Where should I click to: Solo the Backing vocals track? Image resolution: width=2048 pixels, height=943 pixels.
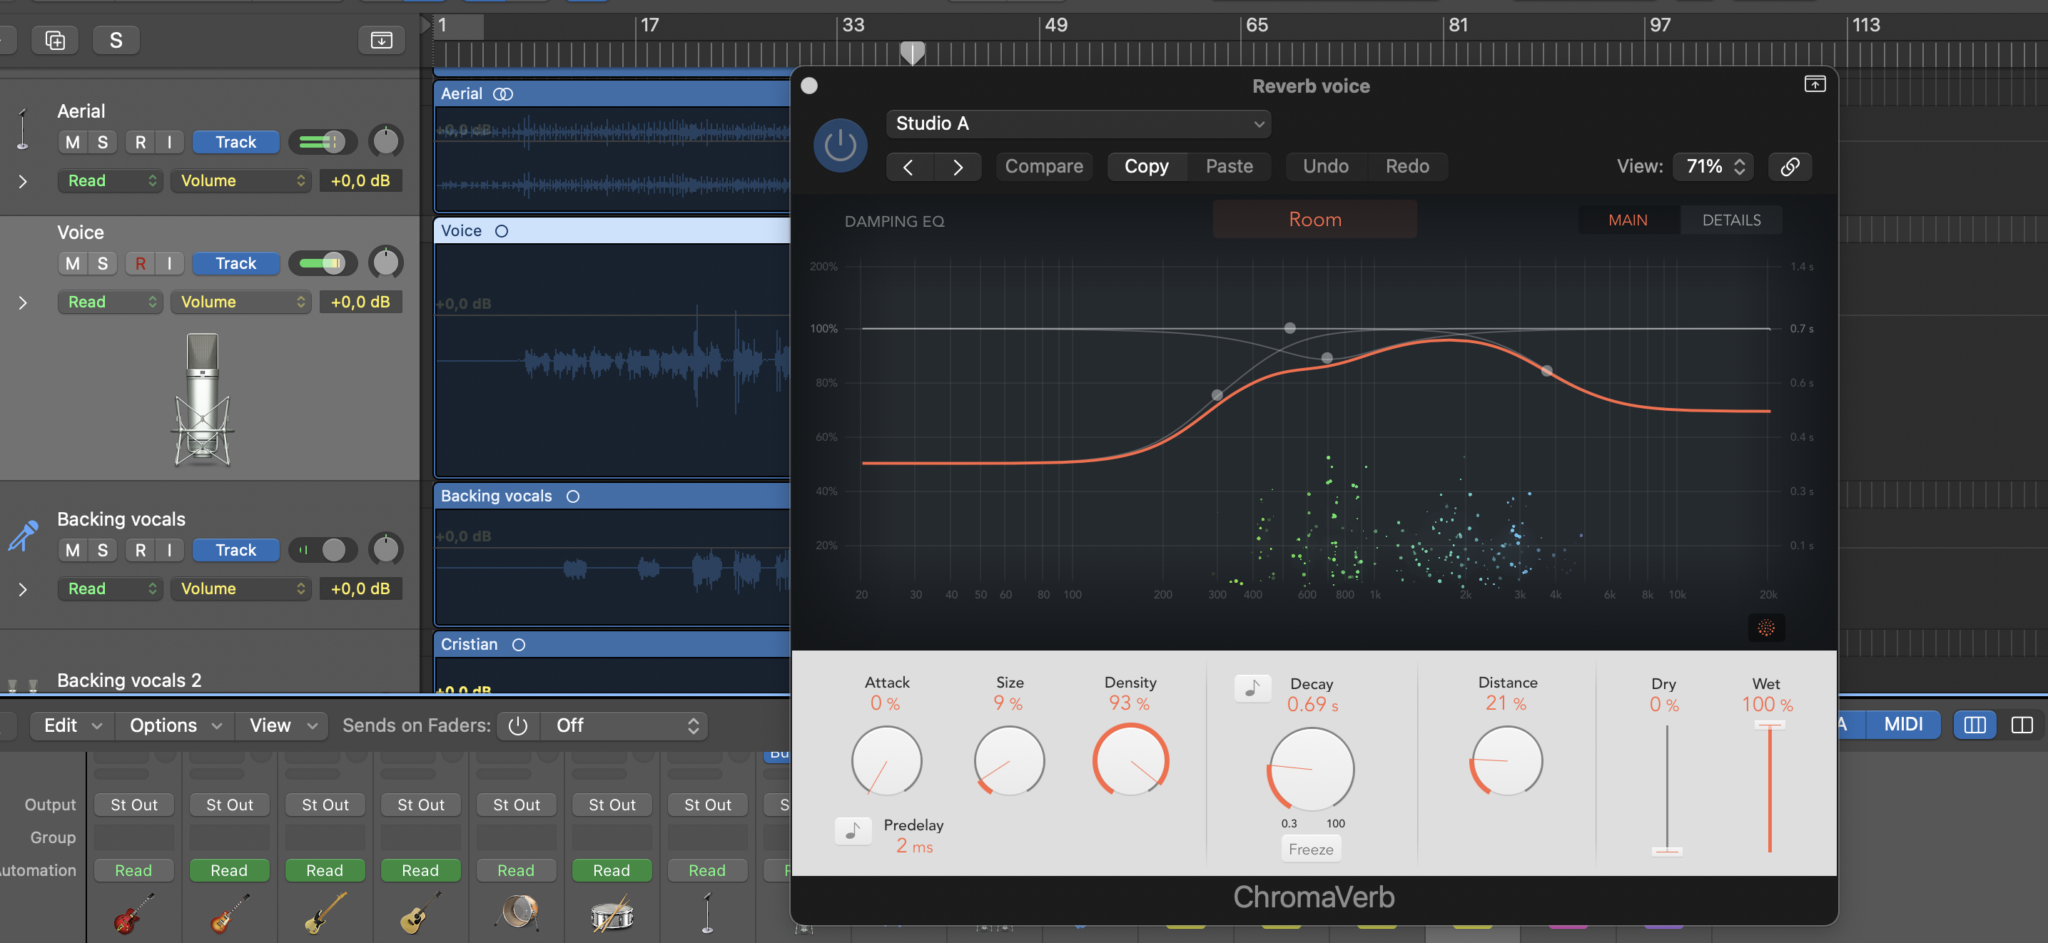point(102,550)
